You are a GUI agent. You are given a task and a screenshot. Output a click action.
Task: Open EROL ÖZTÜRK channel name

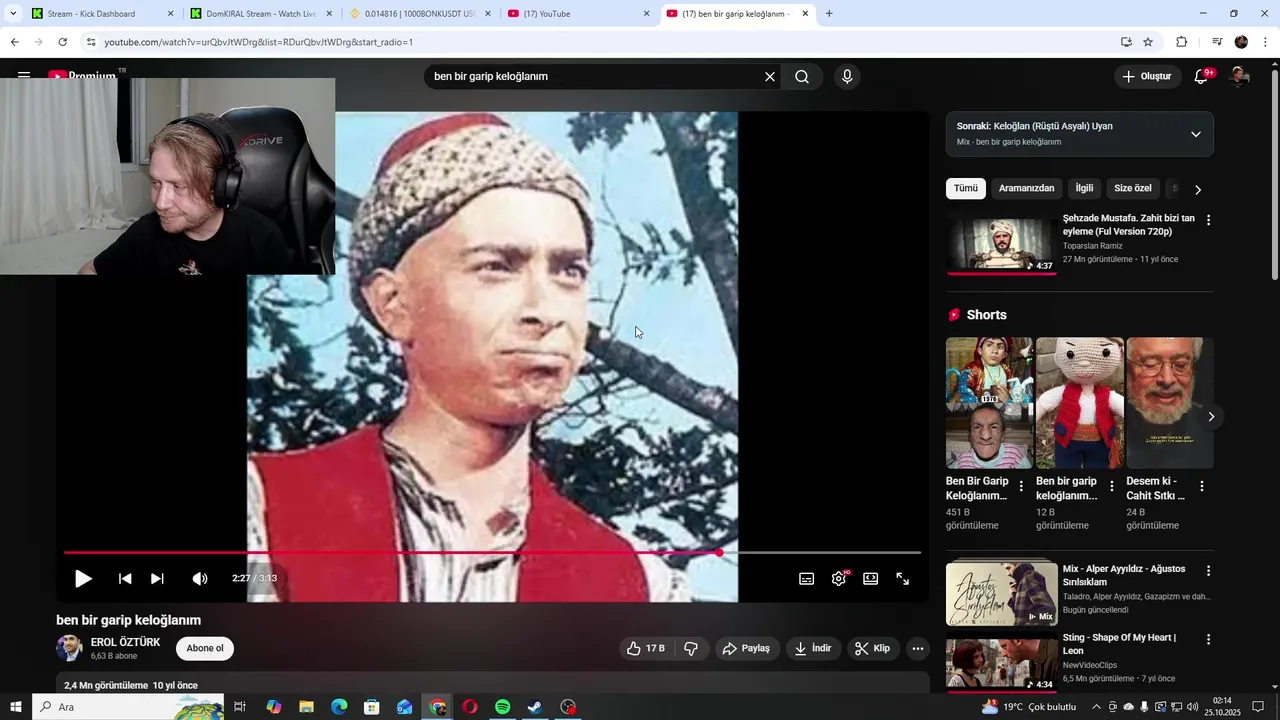(x=125, y=643)
